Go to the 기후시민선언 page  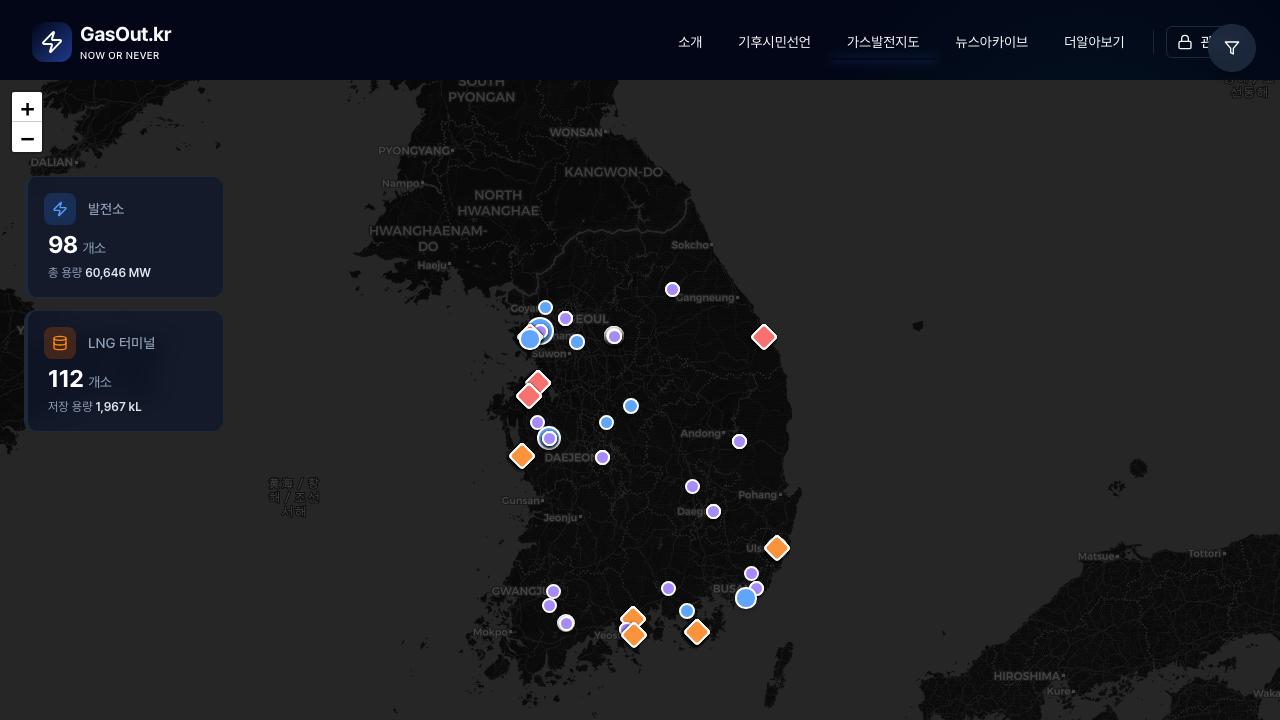774,42
